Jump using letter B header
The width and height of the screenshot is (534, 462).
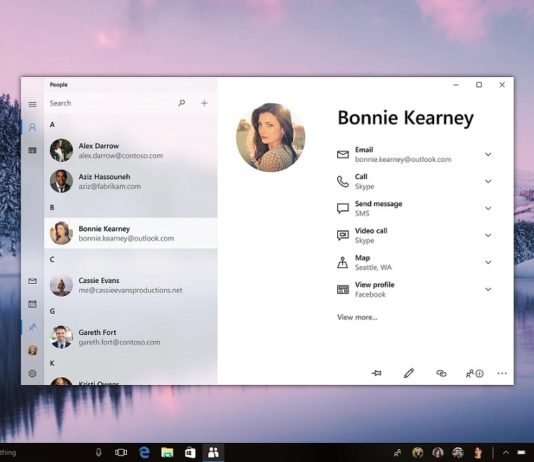tap(52, 207)
